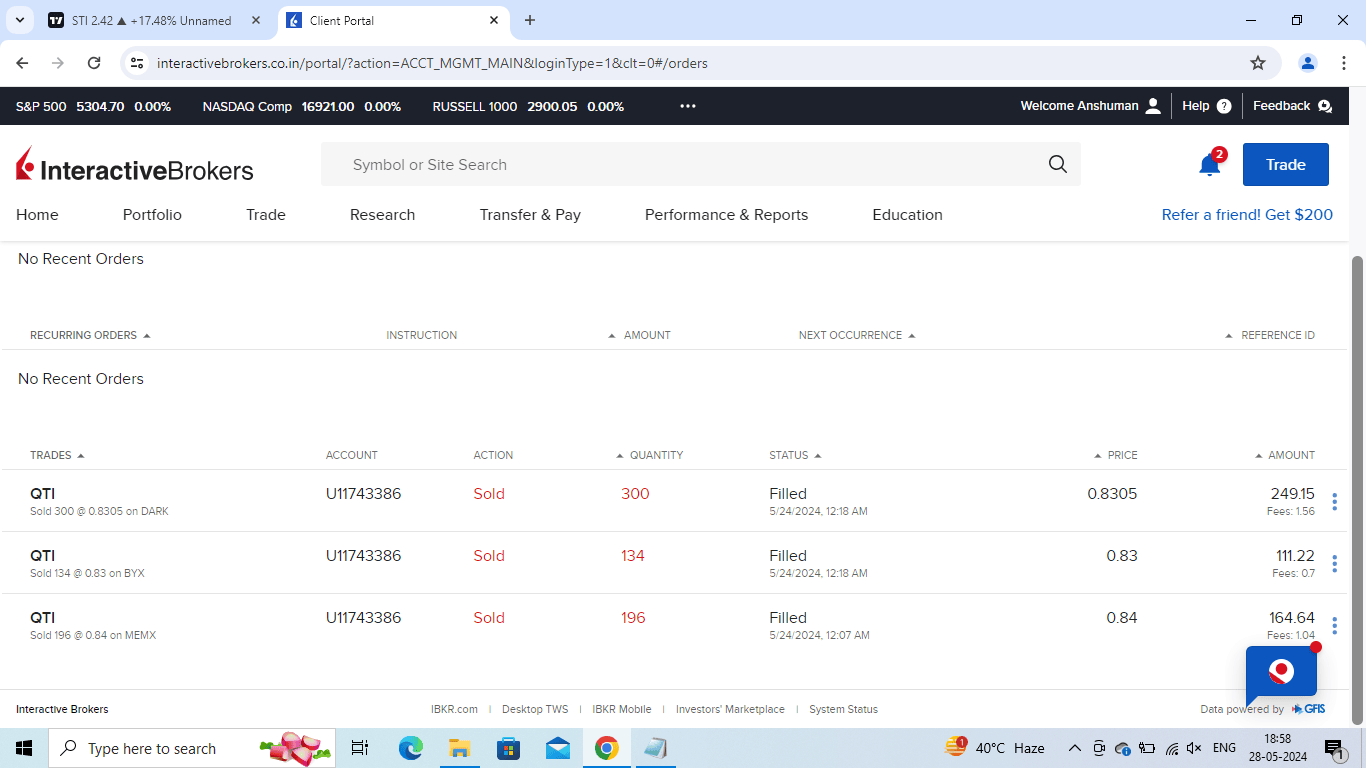View site information icon in the address bar
1366x768 pixels.
click(x=137, y=63)
